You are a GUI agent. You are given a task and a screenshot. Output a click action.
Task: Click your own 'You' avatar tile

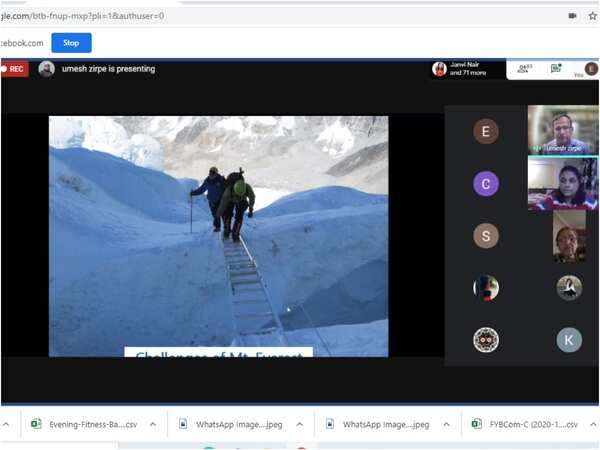[591, 69]
